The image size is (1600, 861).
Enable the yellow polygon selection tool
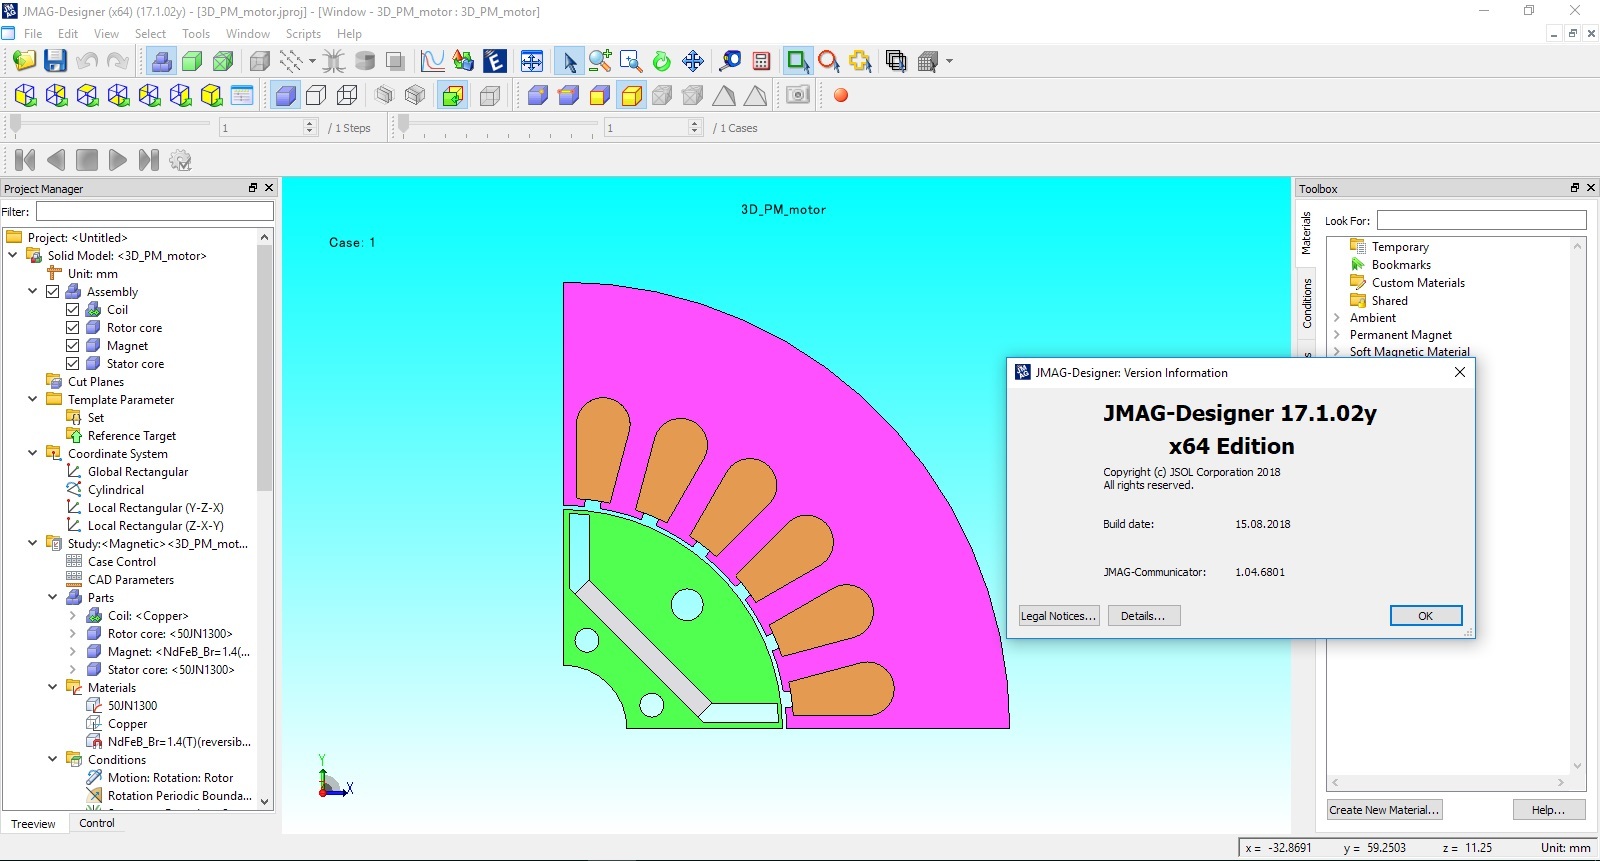(859, 61)
